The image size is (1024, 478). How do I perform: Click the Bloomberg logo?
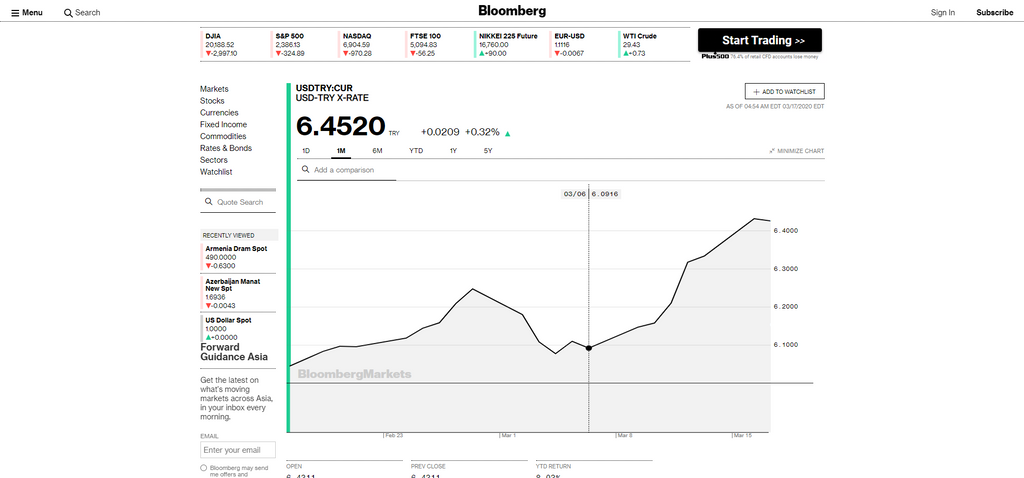(x=512, y=10)
